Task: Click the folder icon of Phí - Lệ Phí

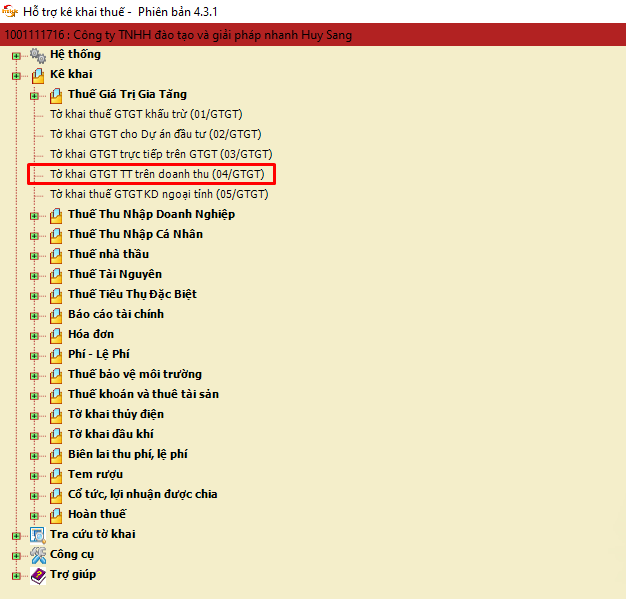Action: pyautogui.click(x=56, y=355)
